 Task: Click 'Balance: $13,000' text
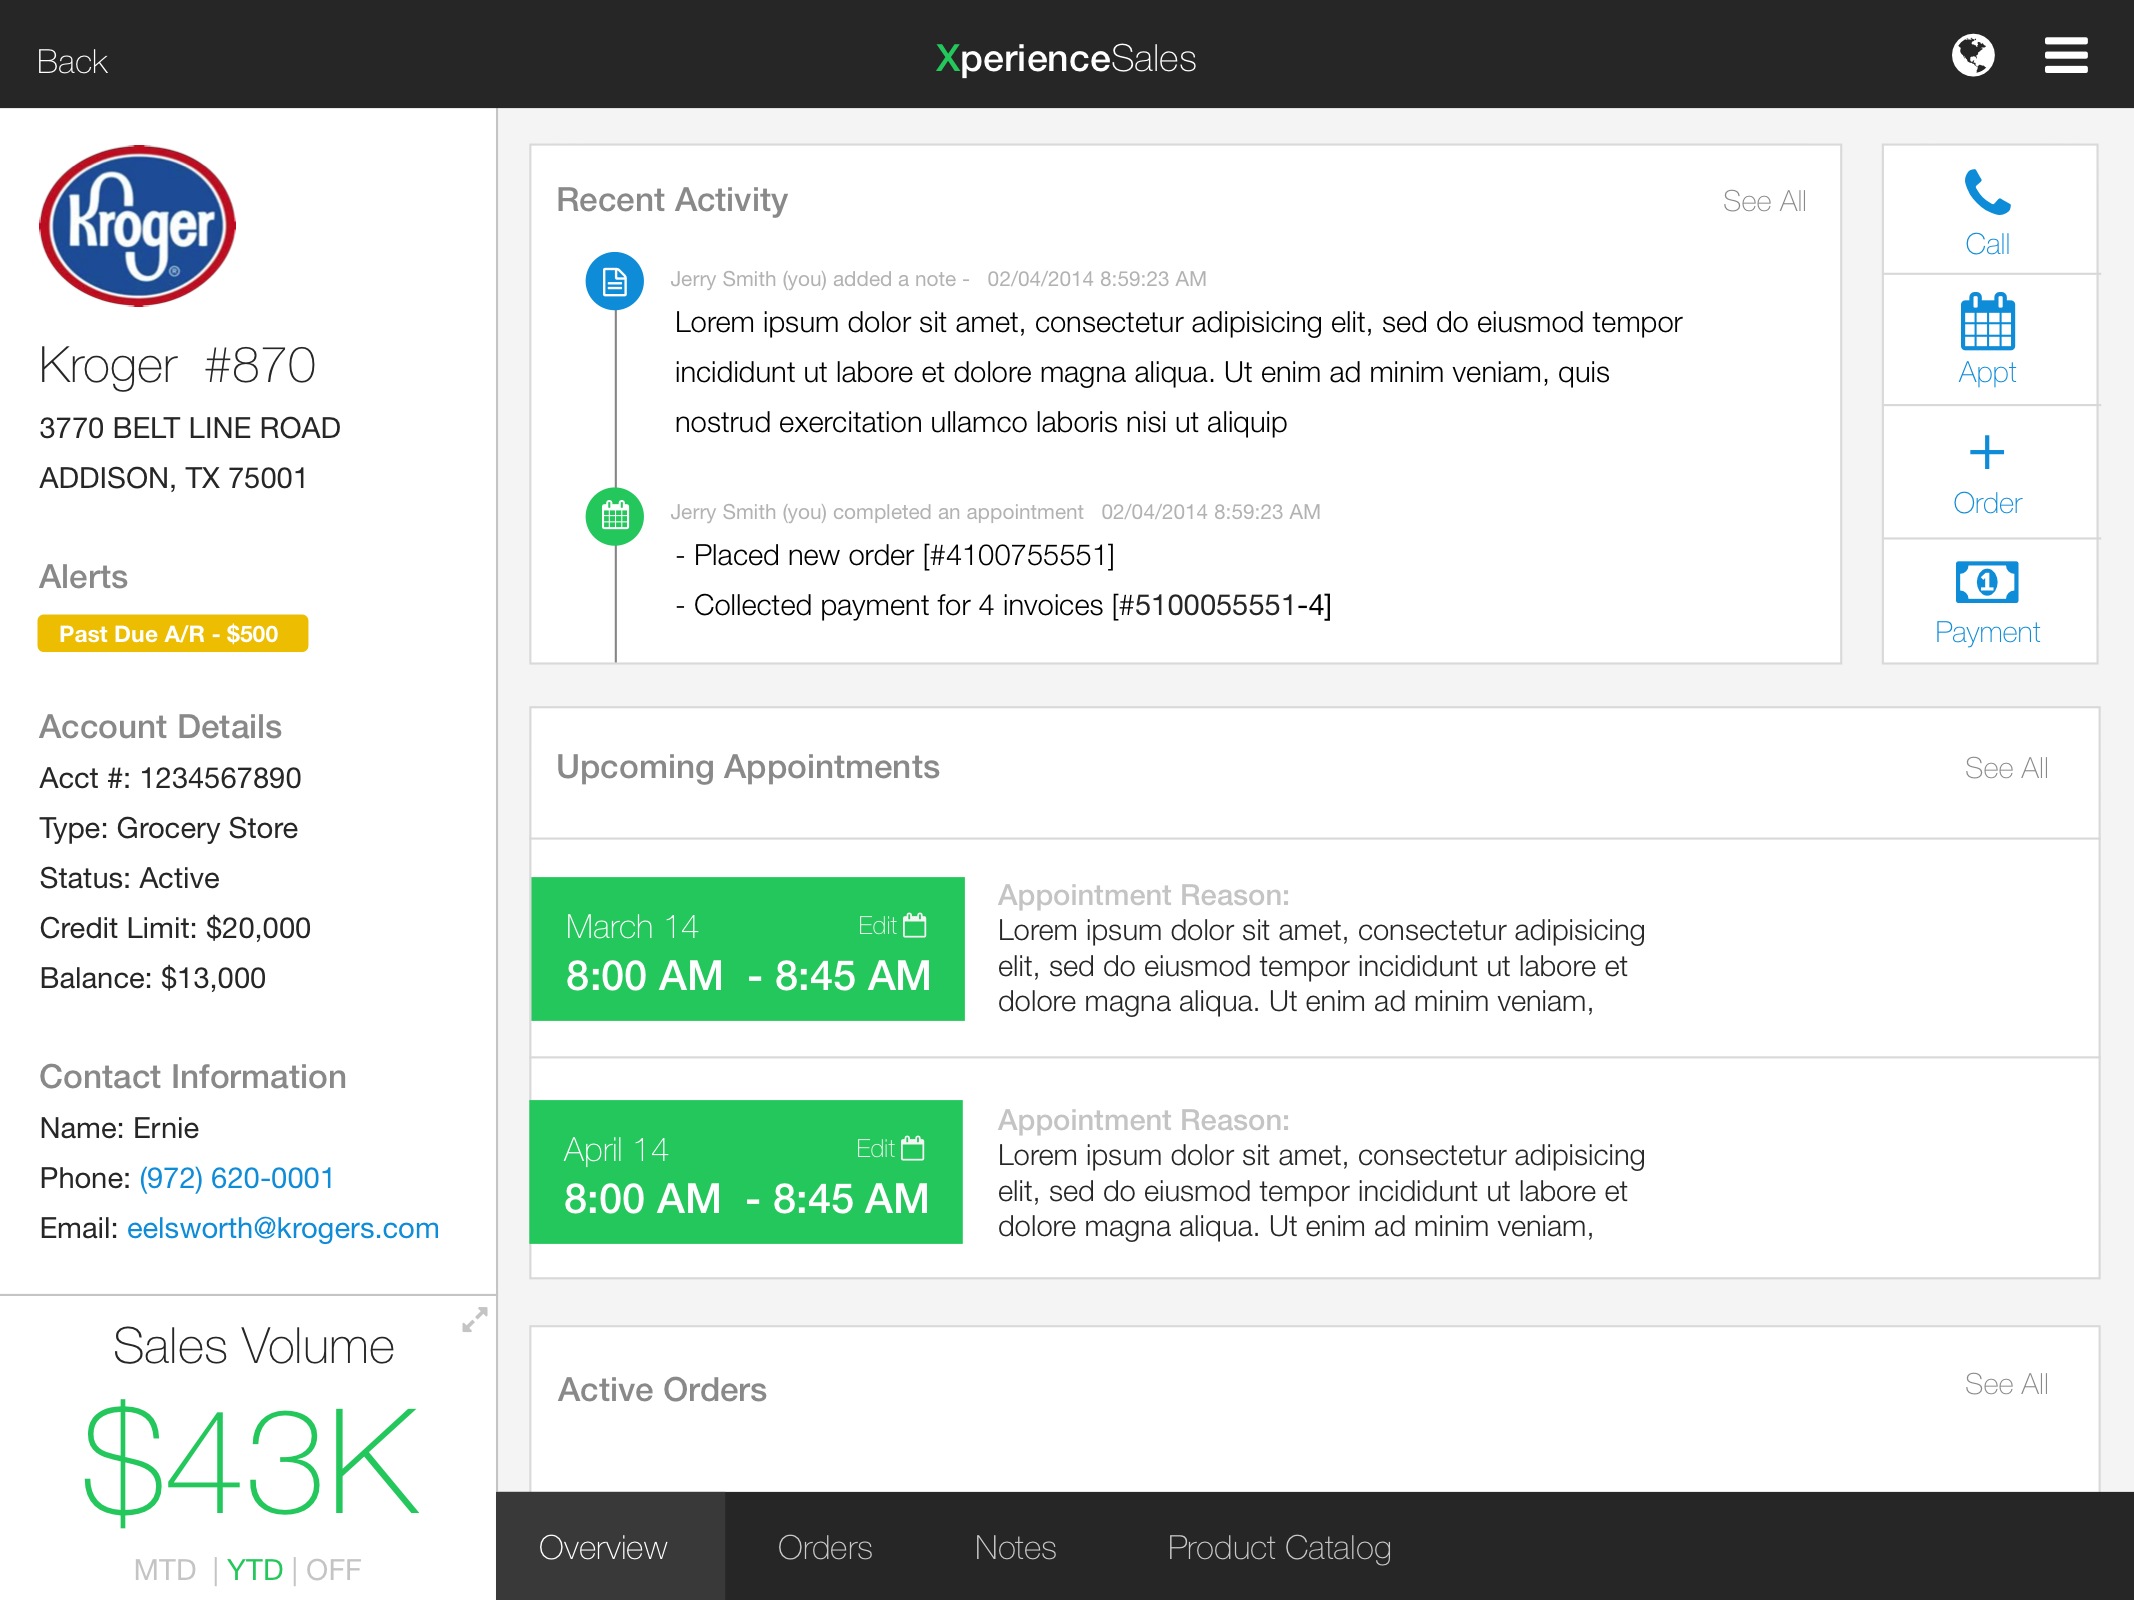pos(153,978)
